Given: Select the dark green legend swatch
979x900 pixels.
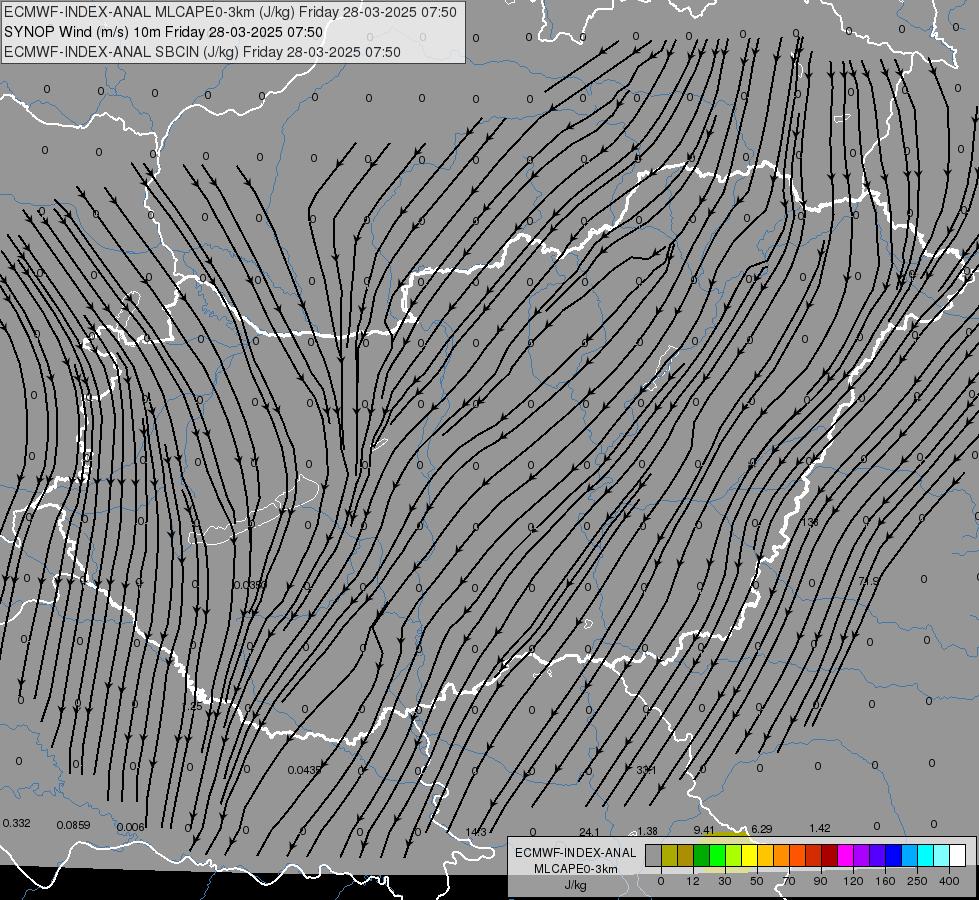Looking at the screenshot, I should 702,855.
